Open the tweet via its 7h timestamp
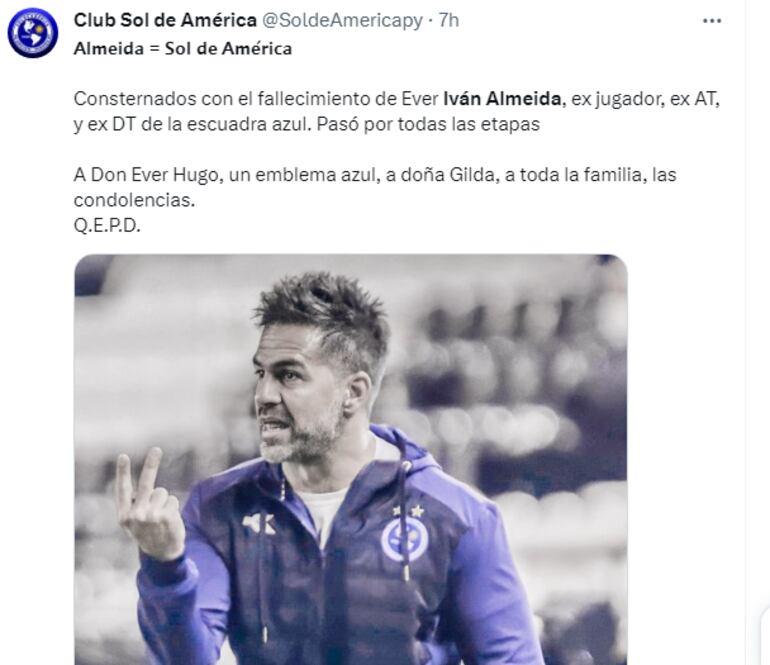Screen dimensions: 770x665 (x=449, y=21)
